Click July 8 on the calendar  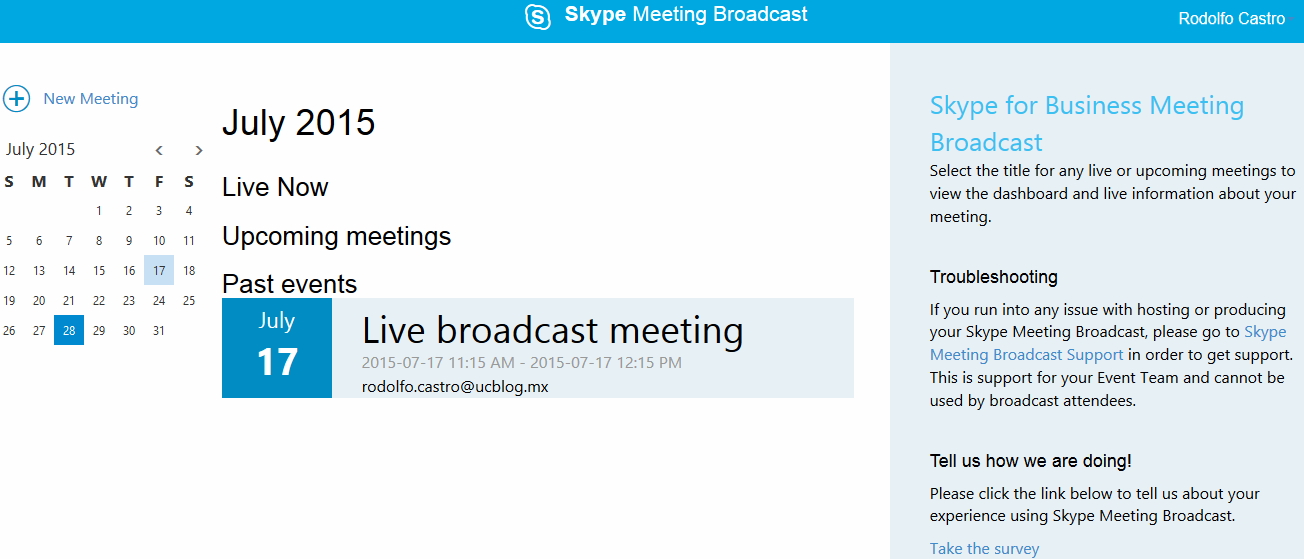tap(99, 241)
